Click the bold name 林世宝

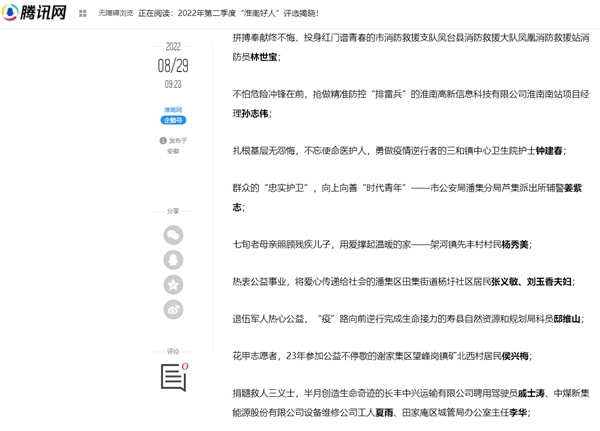pos(265,58)
